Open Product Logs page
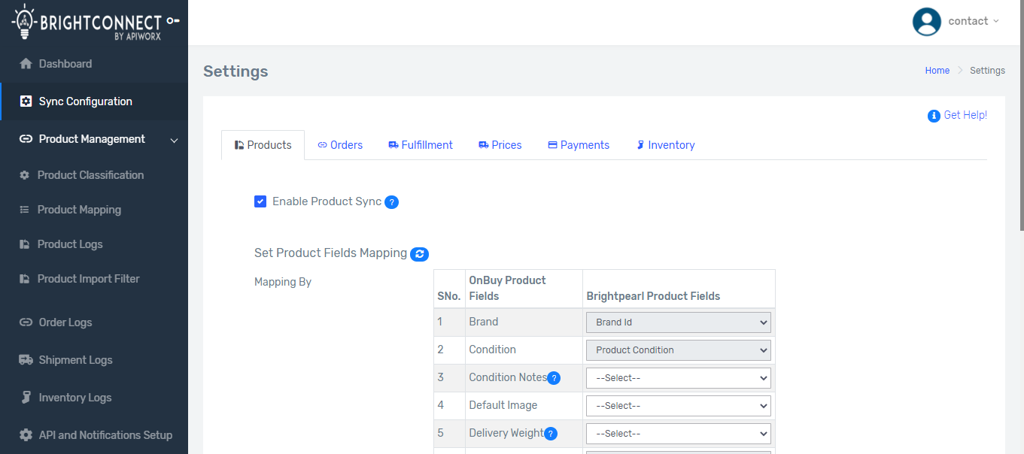 click(x=94, y=244)
